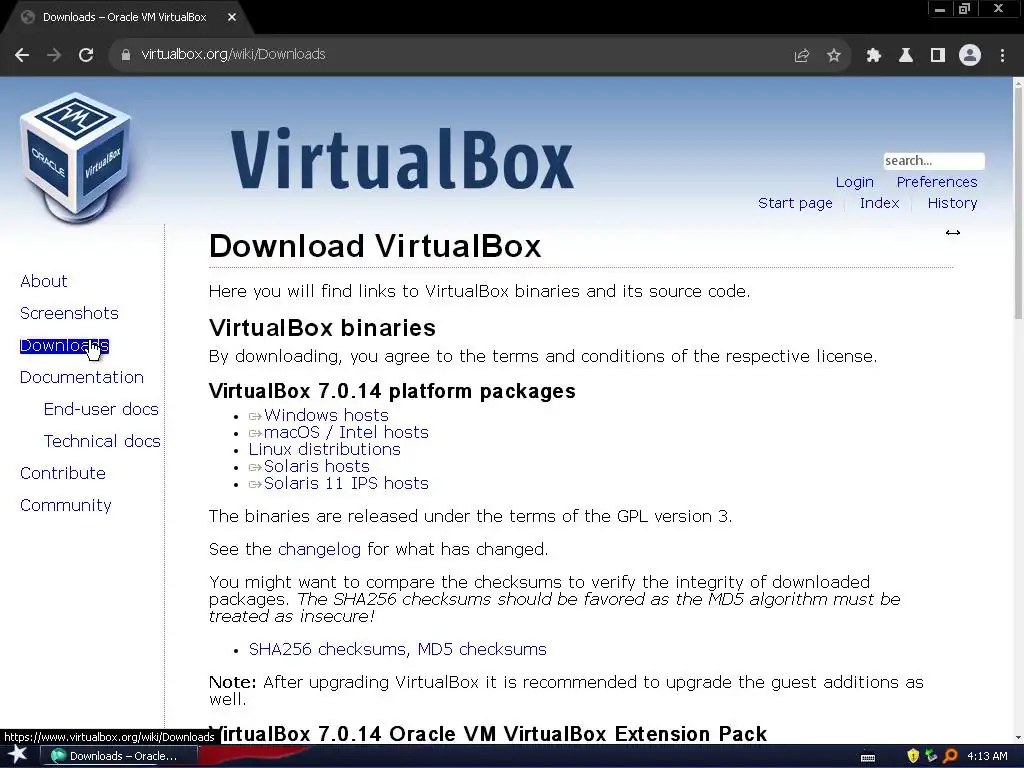The image size is (1024, 768).
Task: Bookmark this page with the star icon
Action: pyautogui.click(x=834, y=55)
